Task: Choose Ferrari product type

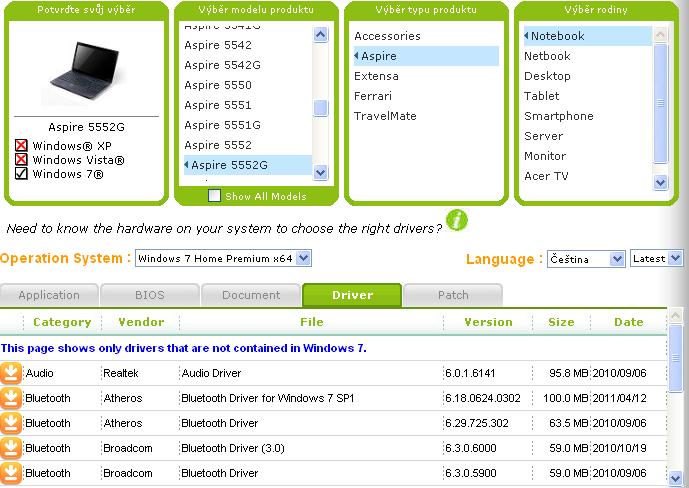Action: [373, 96]
